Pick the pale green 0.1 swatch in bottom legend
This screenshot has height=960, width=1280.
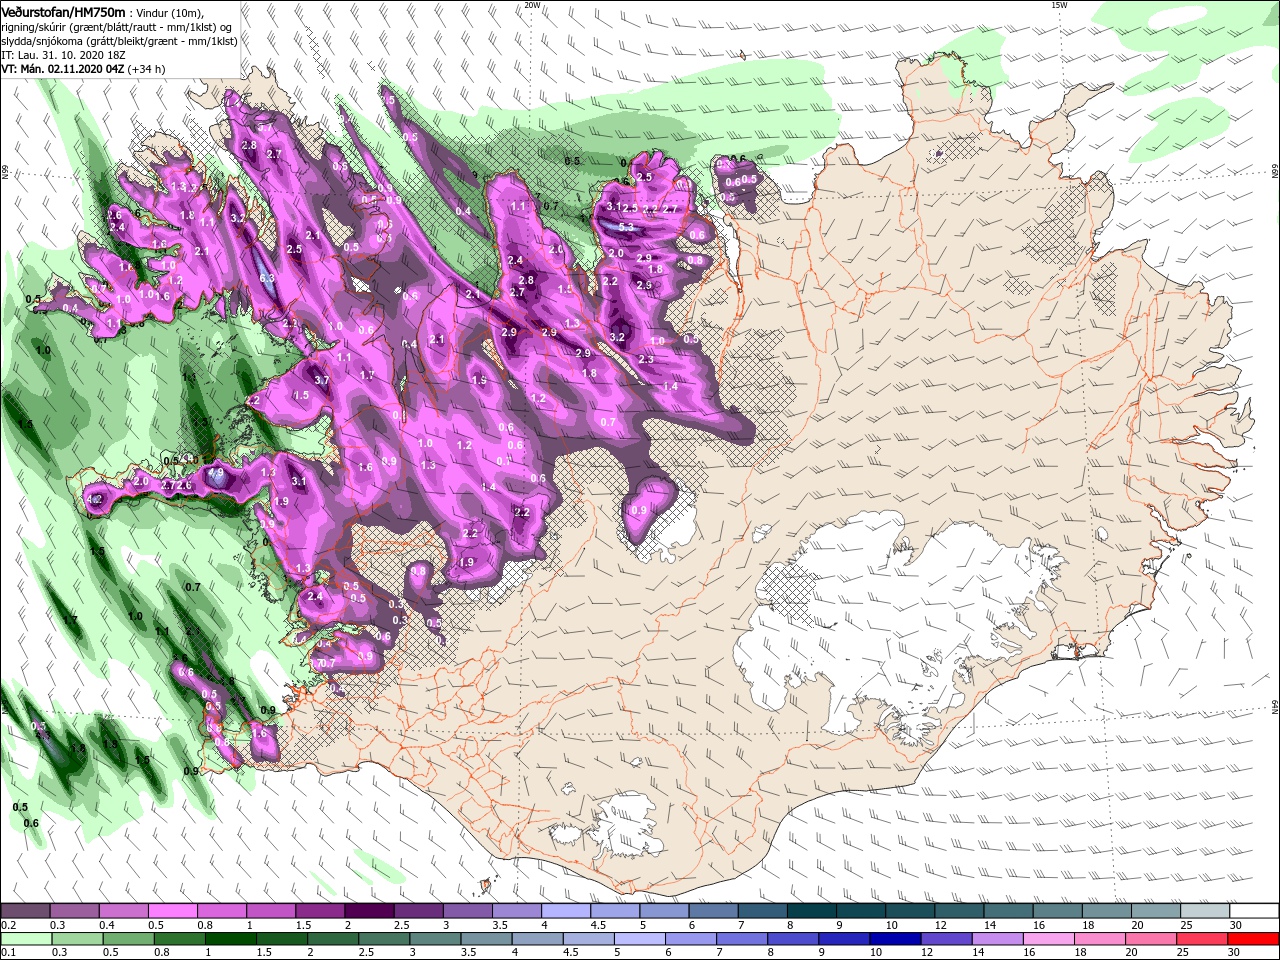click(x=24, y=939)
